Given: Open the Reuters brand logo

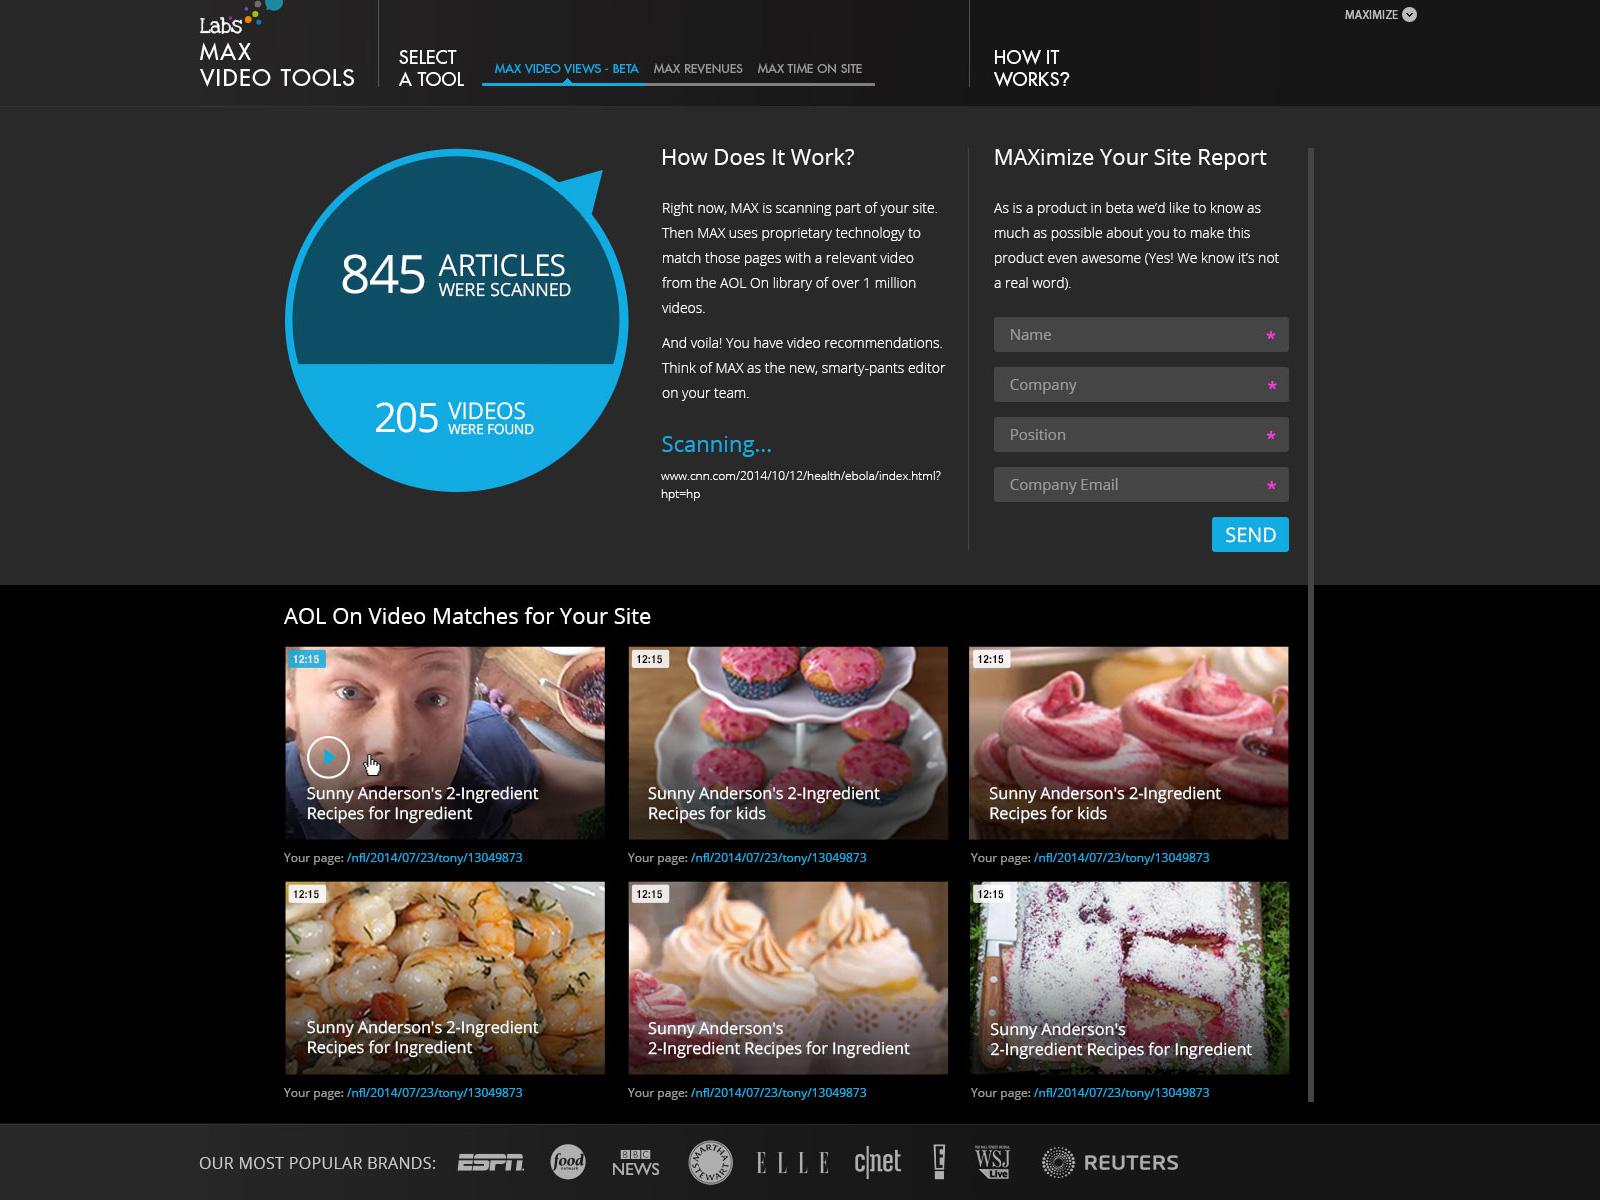Looking at the screenshot, I should tap(1110, 1162).
